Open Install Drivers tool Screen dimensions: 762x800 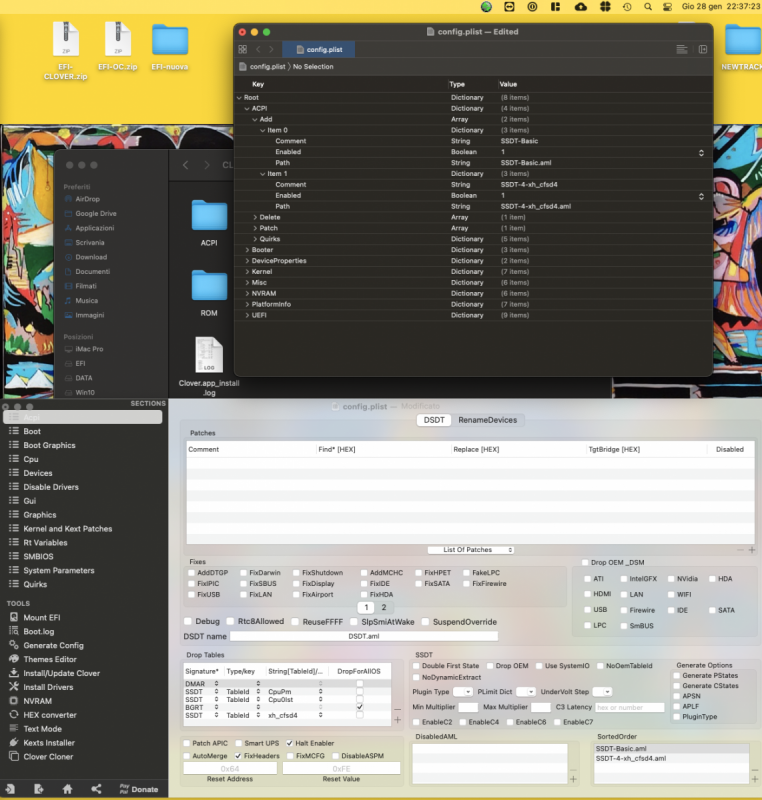tap(48, 687)
